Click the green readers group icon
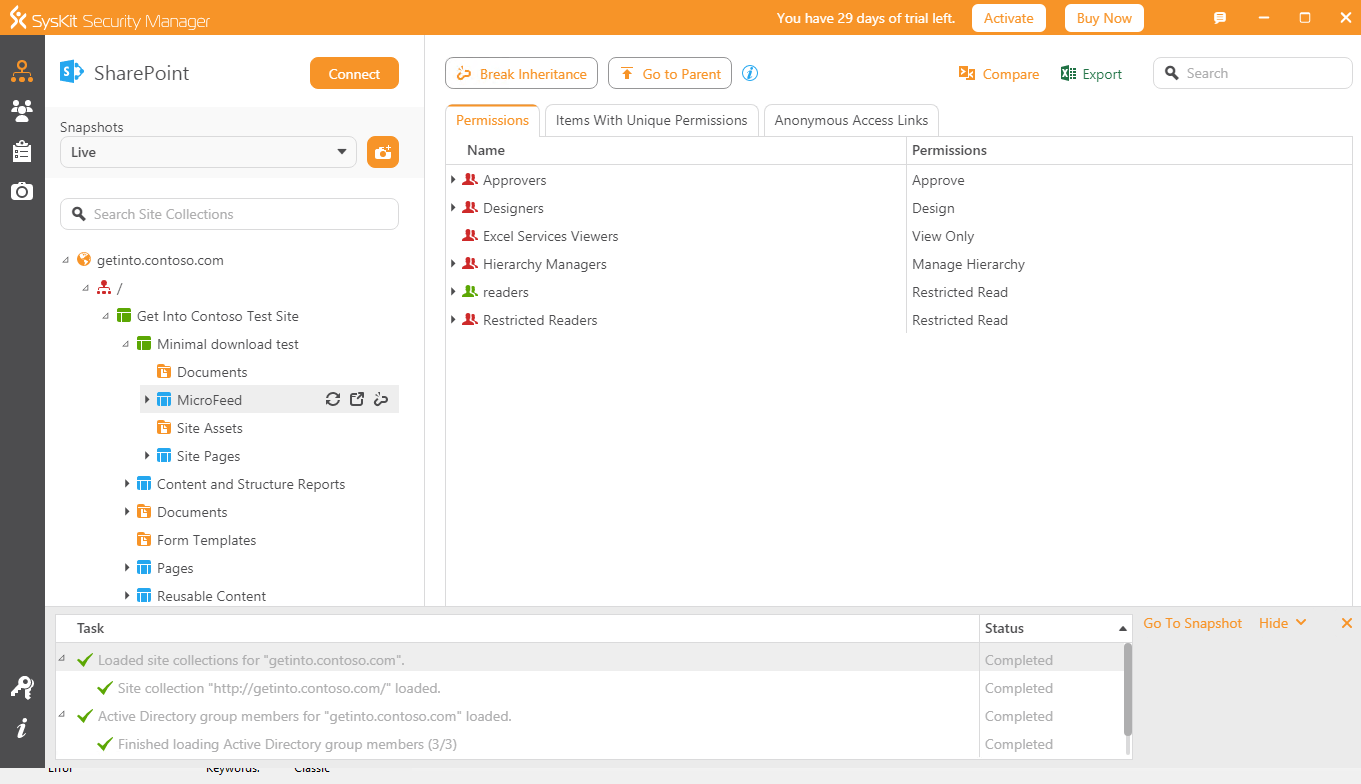 (470, 292)
